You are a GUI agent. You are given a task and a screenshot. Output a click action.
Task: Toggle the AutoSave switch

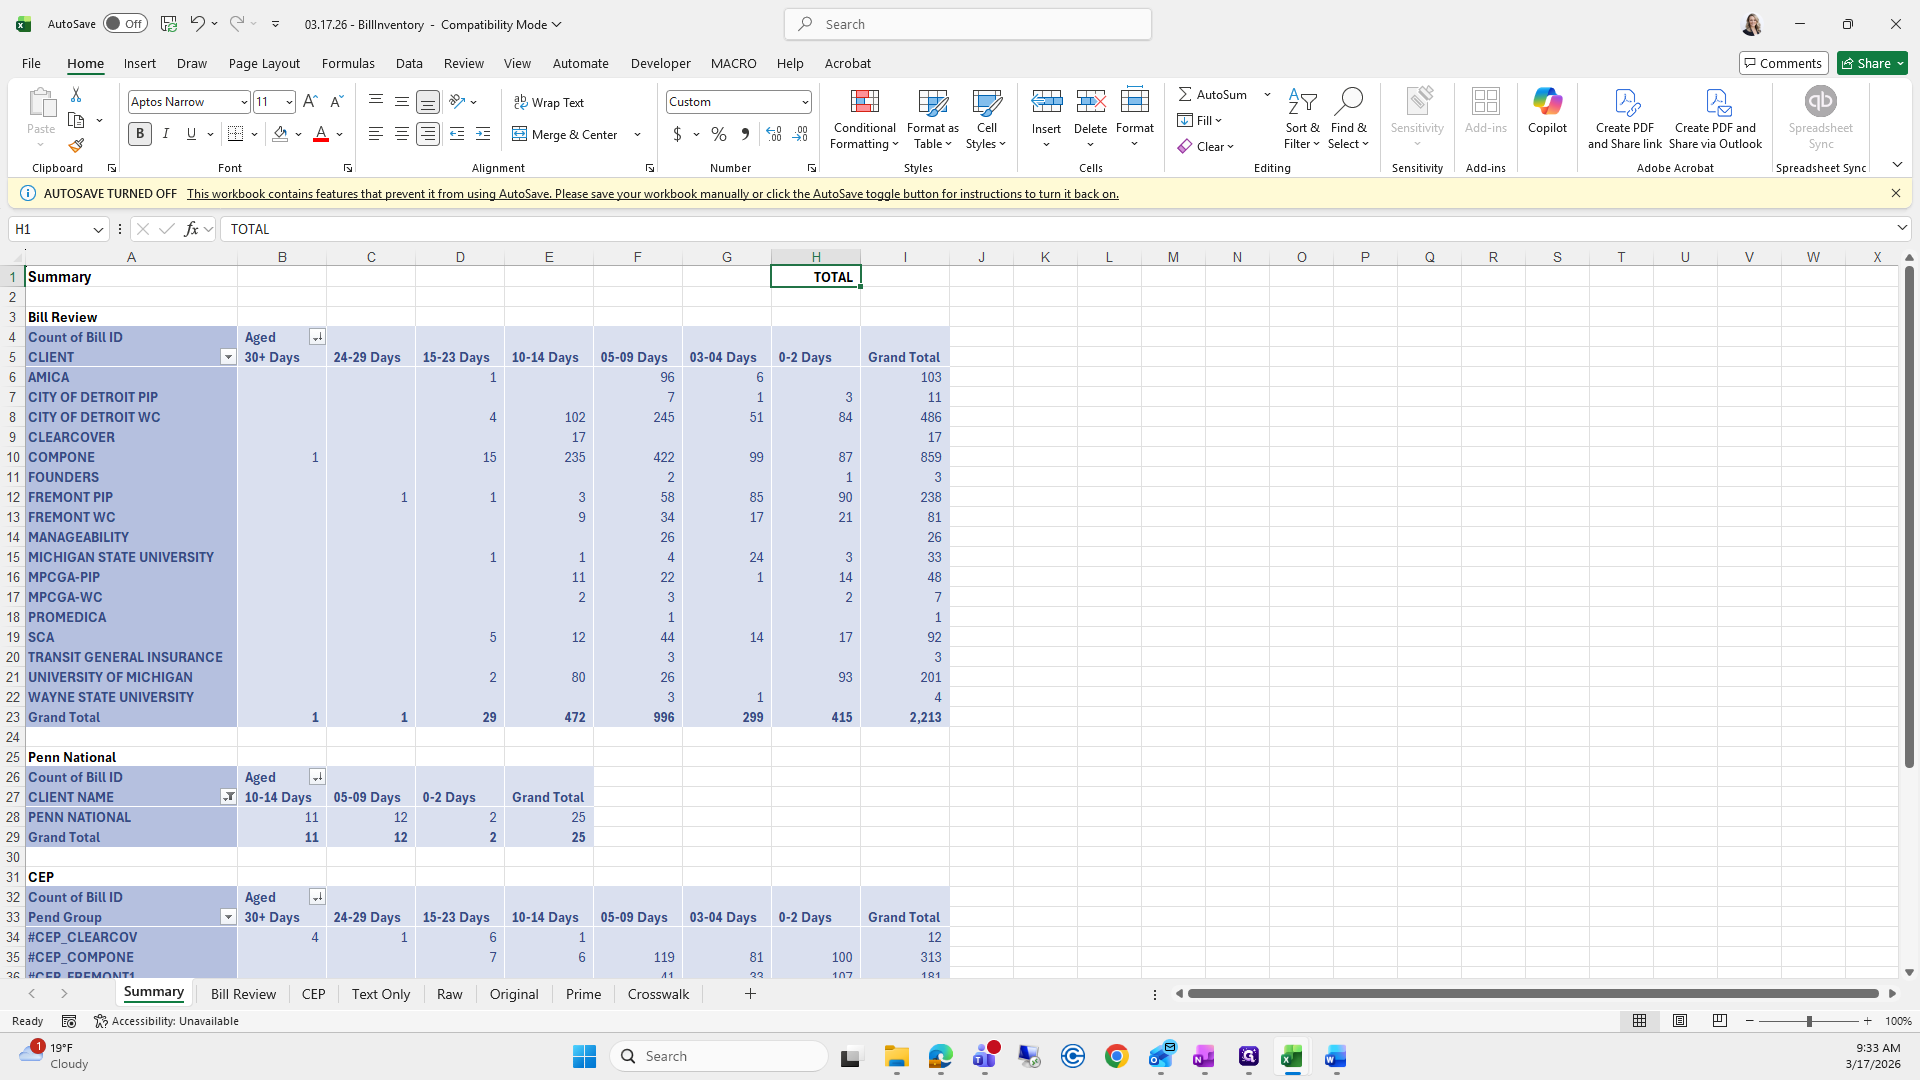point(125,24)
